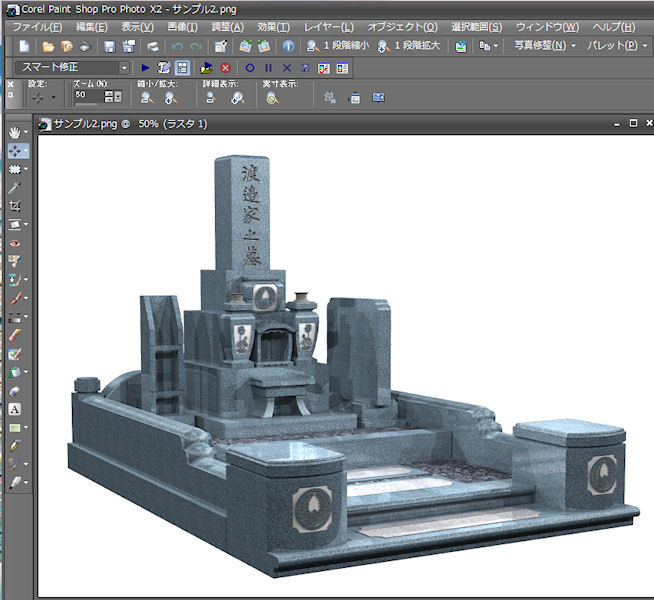Click the Print icon

pos(153,46)
